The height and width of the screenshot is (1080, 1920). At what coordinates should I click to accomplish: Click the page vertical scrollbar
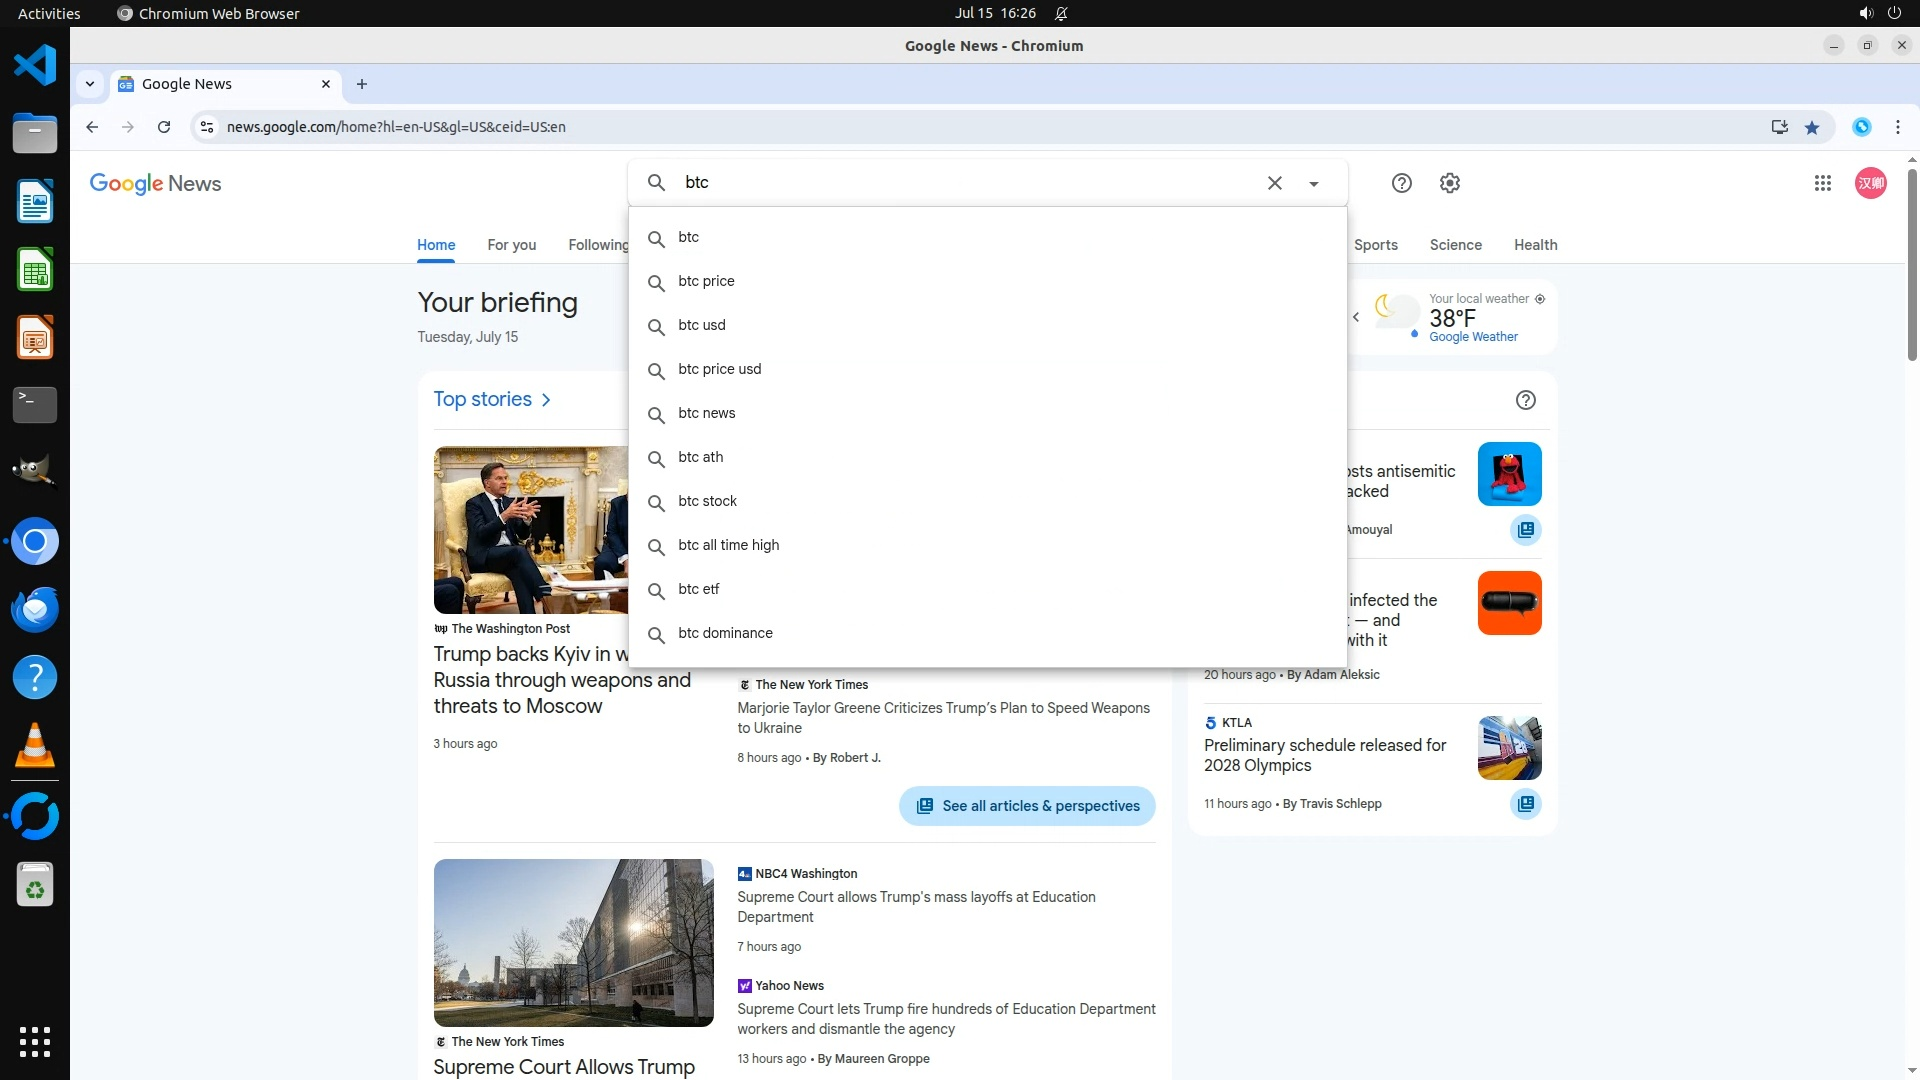click(x=1912, y=265)
